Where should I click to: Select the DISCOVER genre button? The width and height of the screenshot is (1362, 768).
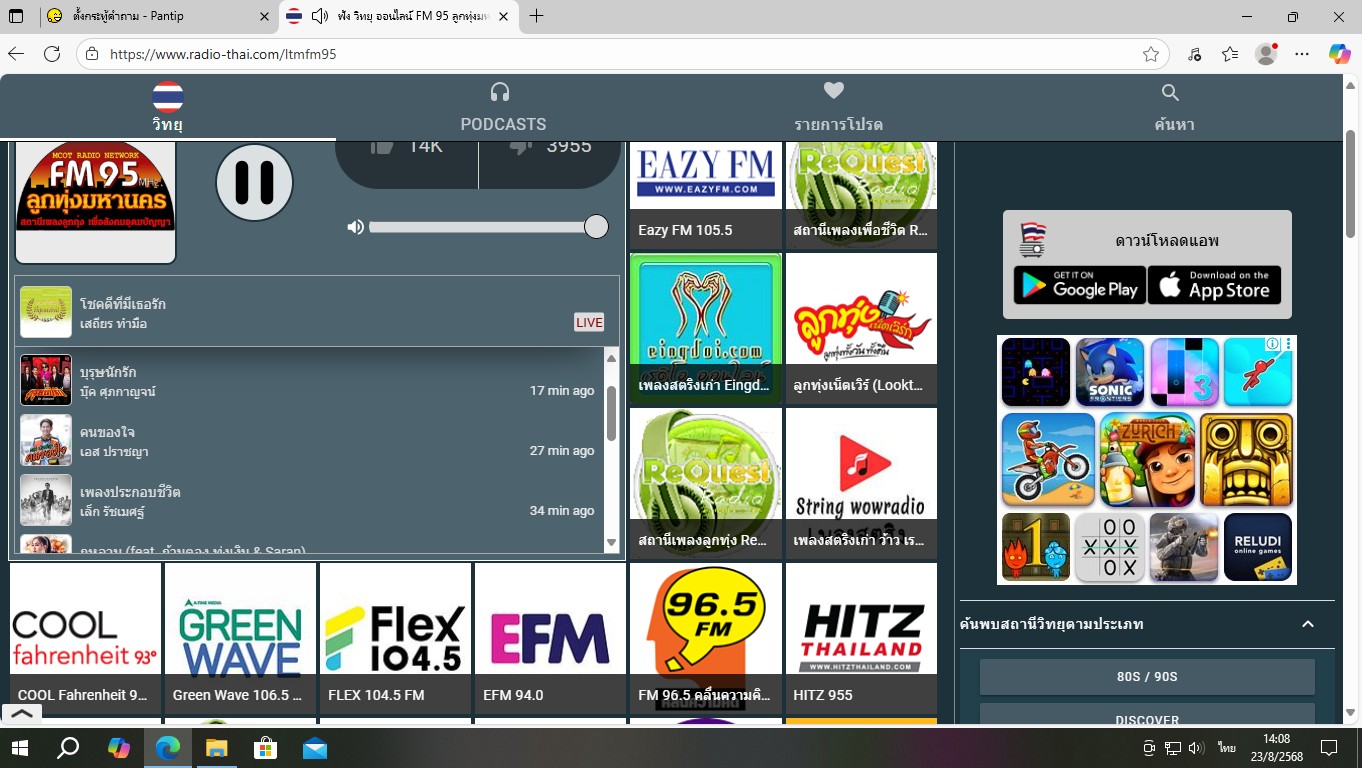click(x=1147, y=715)
